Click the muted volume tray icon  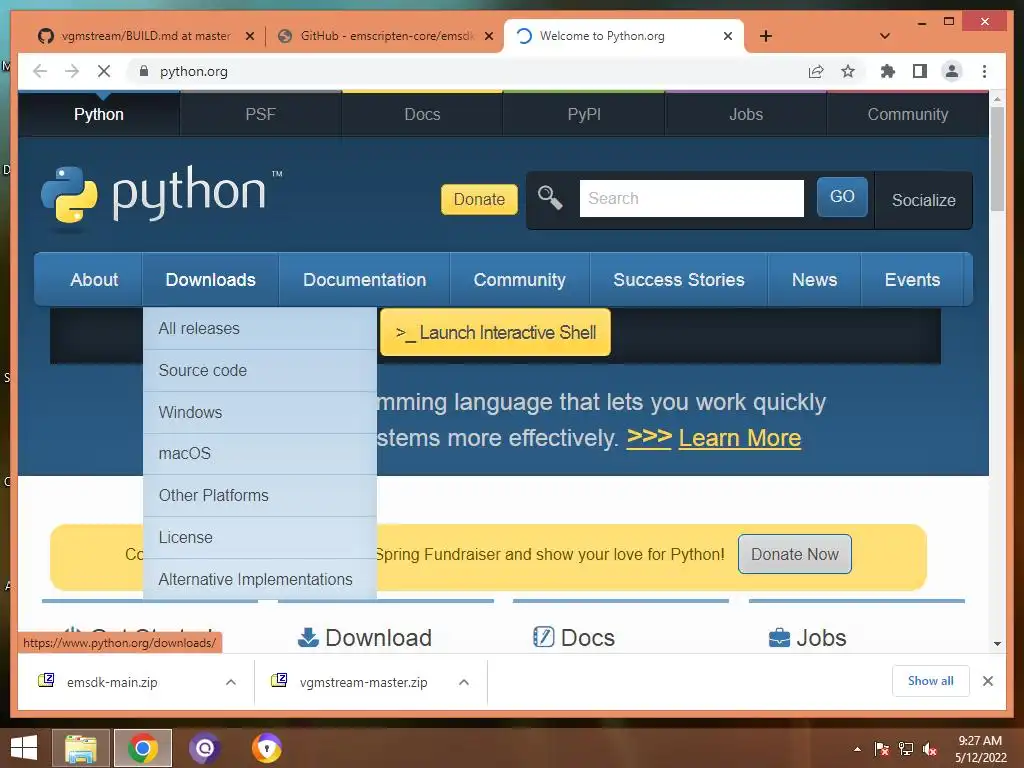click(930, 749)
